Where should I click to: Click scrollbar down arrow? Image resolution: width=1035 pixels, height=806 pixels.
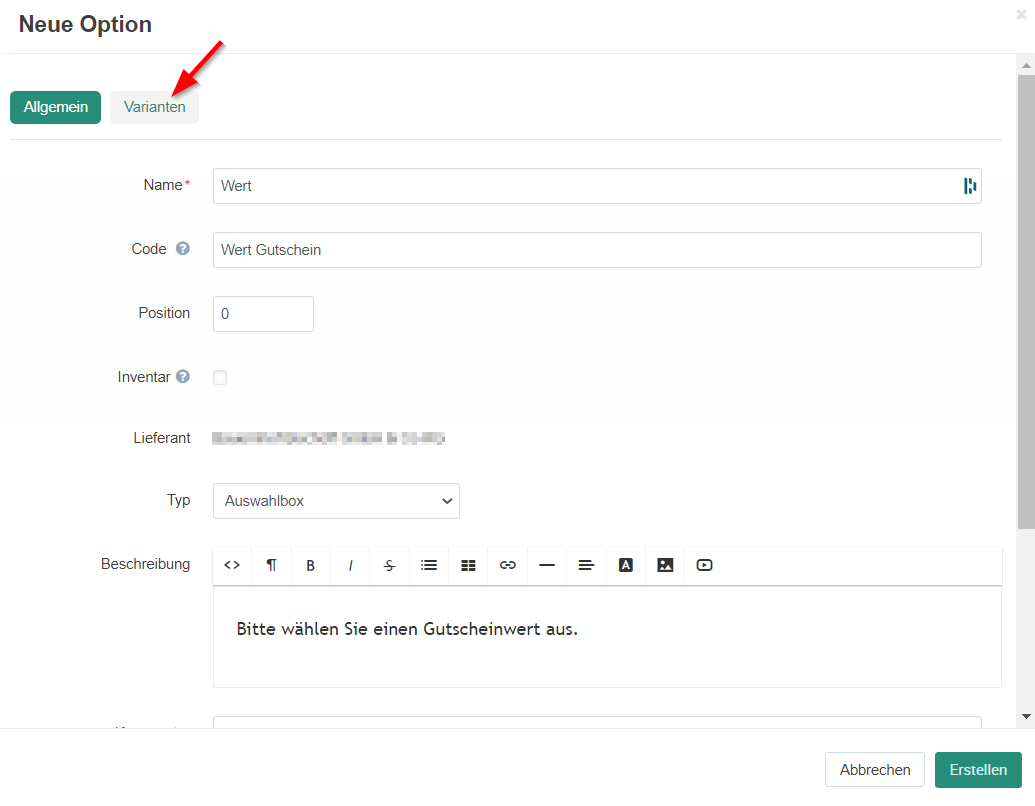(1026, 716)
